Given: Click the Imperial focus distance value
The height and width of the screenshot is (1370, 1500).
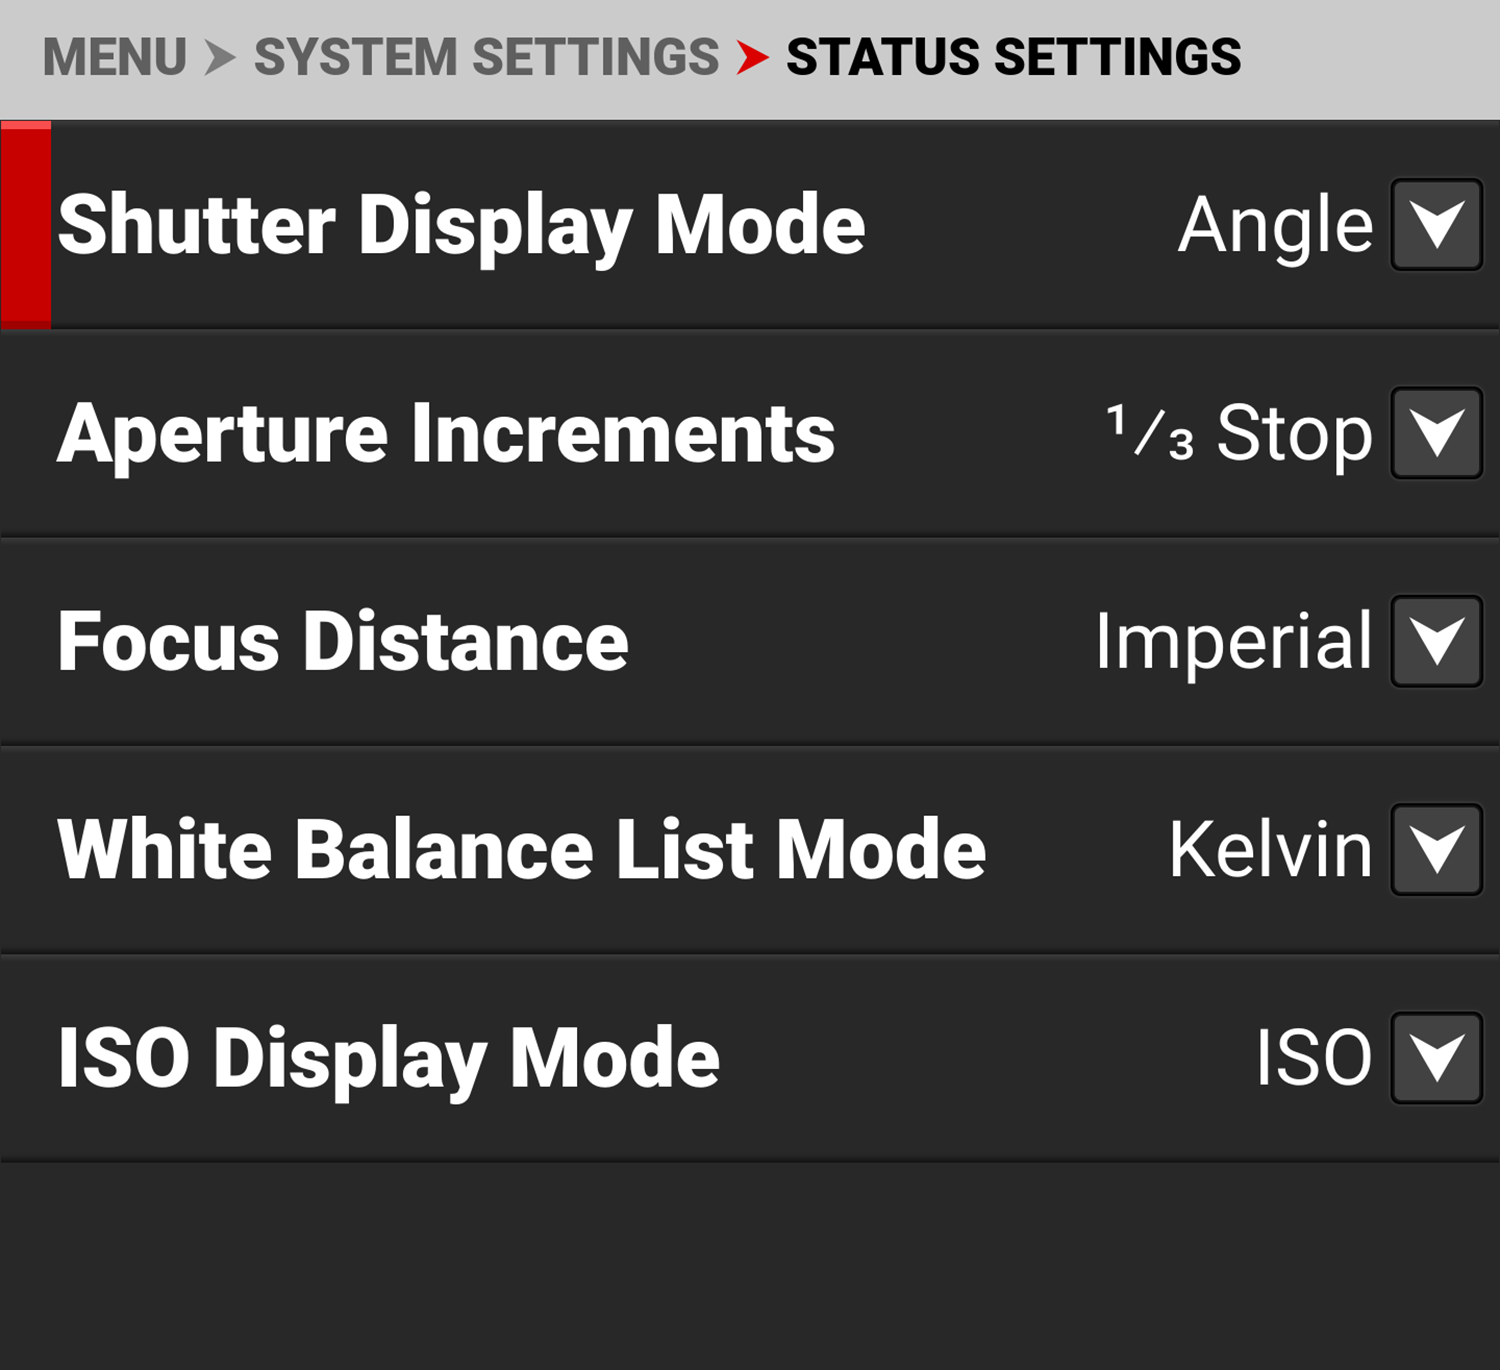Looking at the screenshot, I should pyautogui.click(x=1234, y=642).
